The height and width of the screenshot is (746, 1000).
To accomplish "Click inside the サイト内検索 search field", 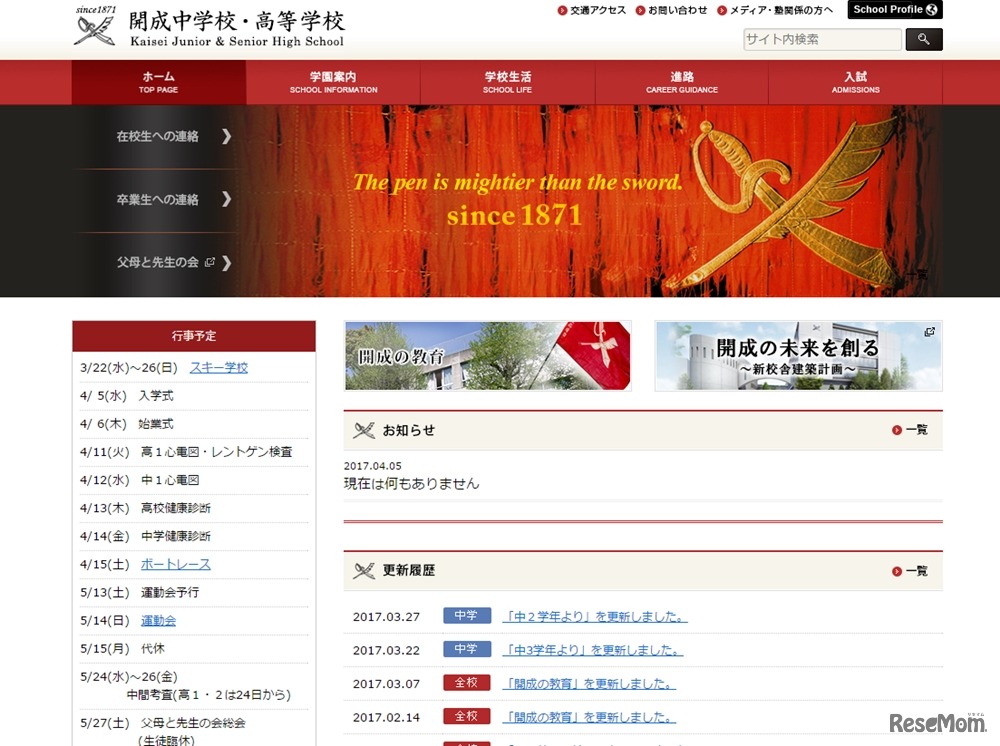I will point(822,40).
